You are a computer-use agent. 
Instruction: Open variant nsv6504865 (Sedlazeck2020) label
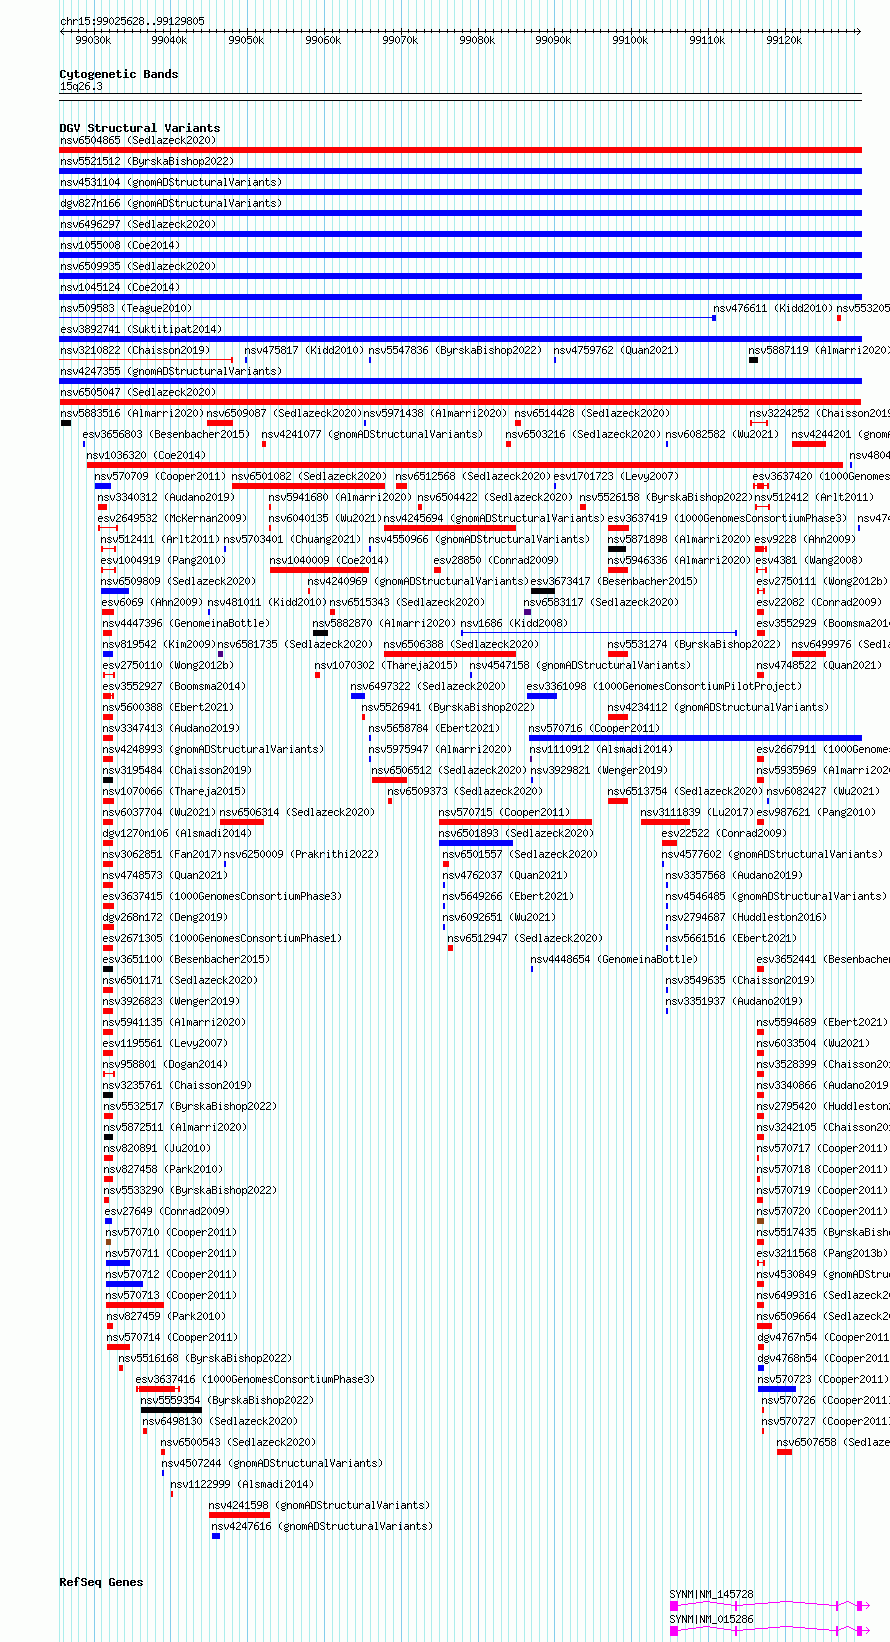[x=137, y=140]
